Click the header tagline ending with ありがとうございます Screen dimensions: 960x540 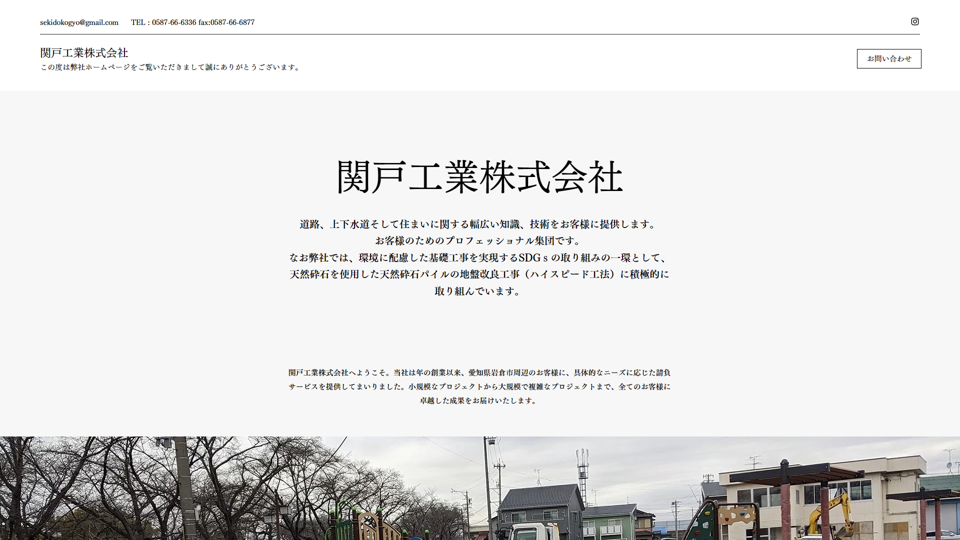[x=170, y=68]
